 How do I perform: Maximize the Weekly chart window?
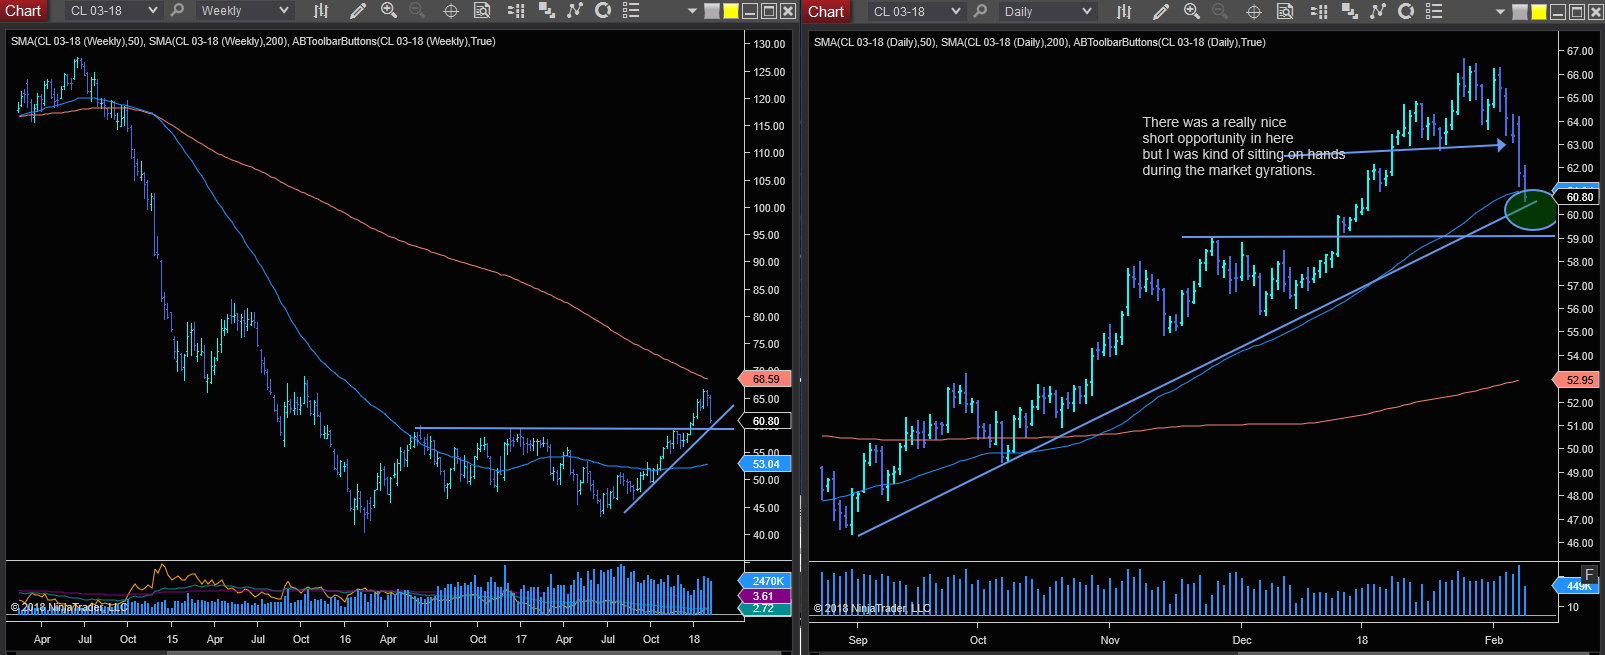click(x=769, y=11)
